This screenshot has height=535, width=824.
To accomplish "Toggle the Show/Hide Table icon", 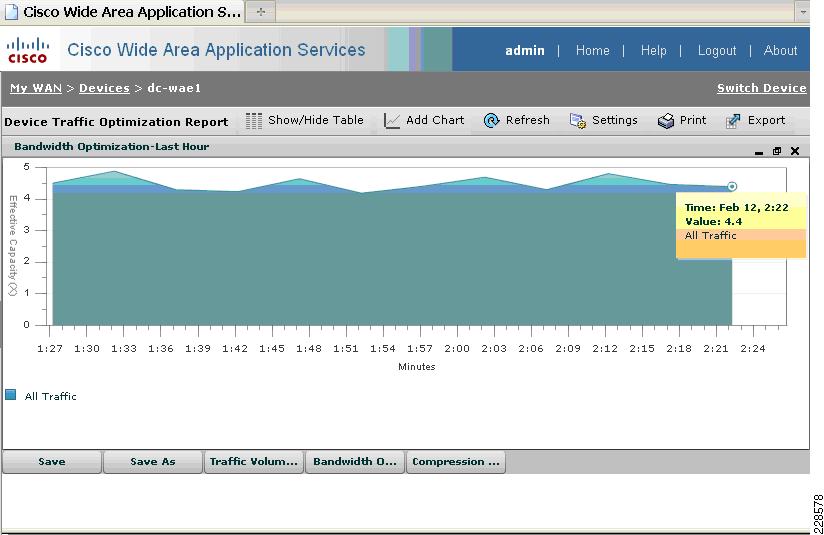I will coord(254,121).
